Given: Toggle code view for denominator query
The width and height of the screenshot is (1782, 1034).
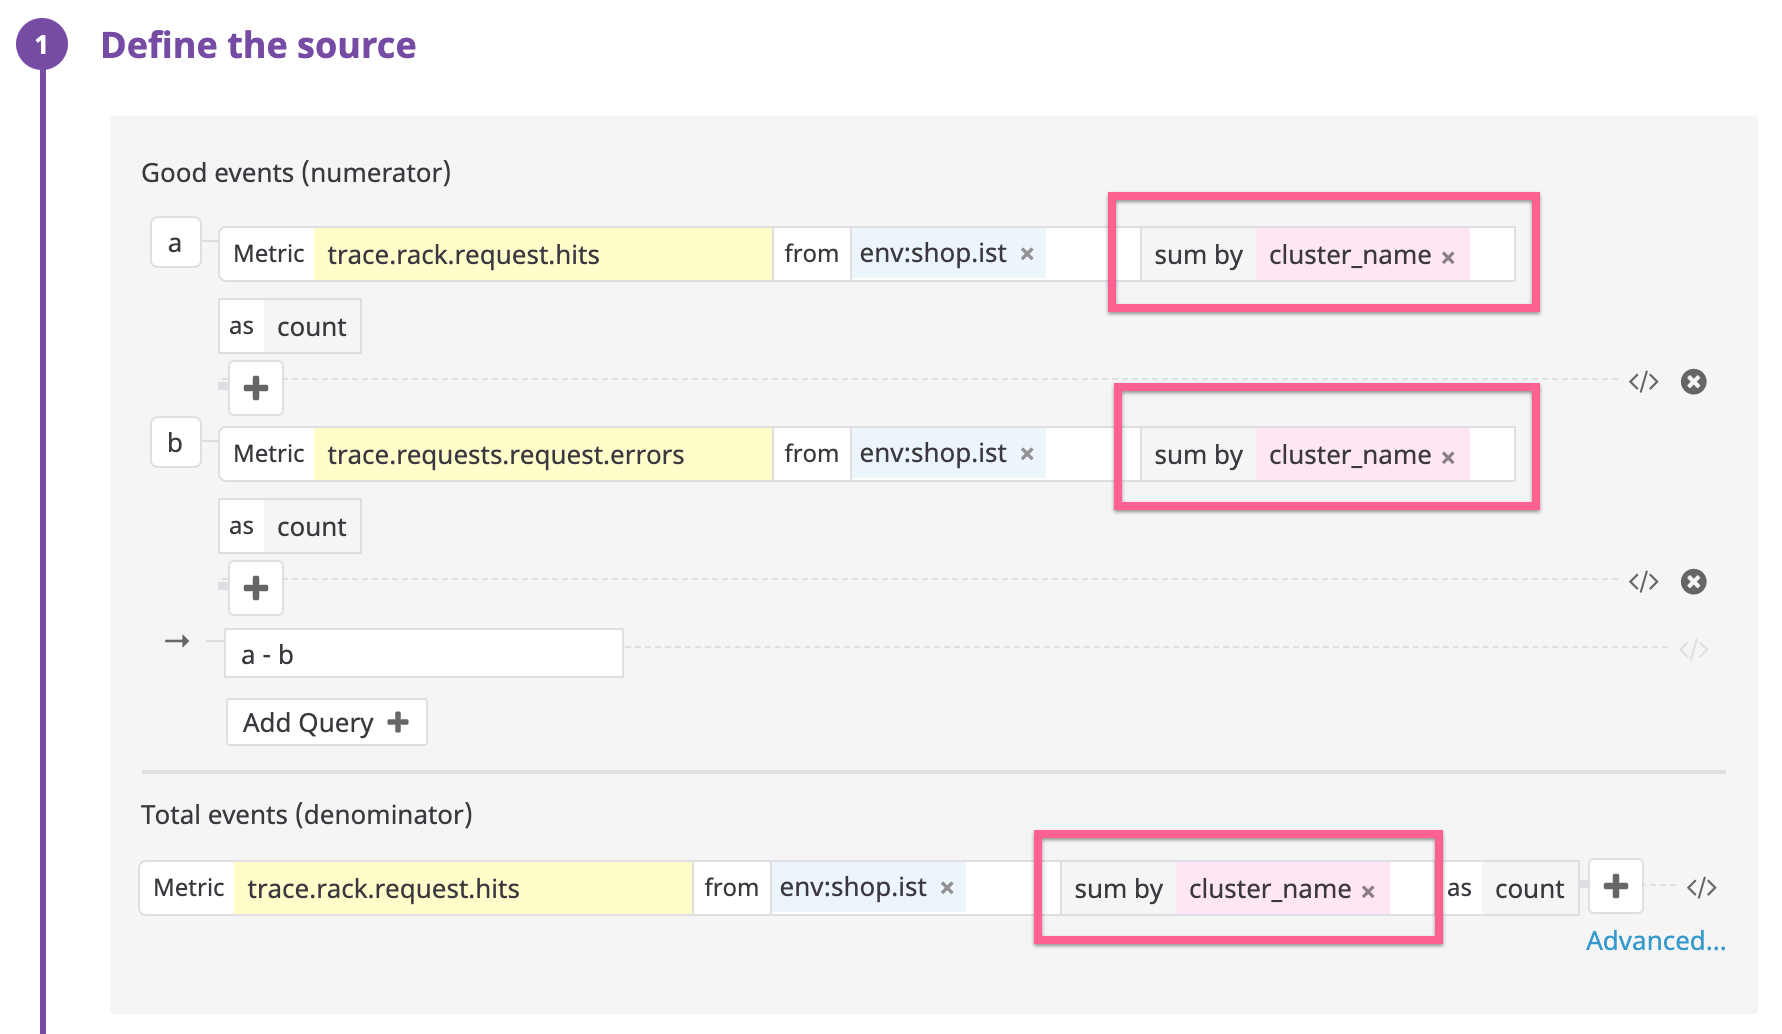Looking at the screenshot, I should [x=1701, y=887].
